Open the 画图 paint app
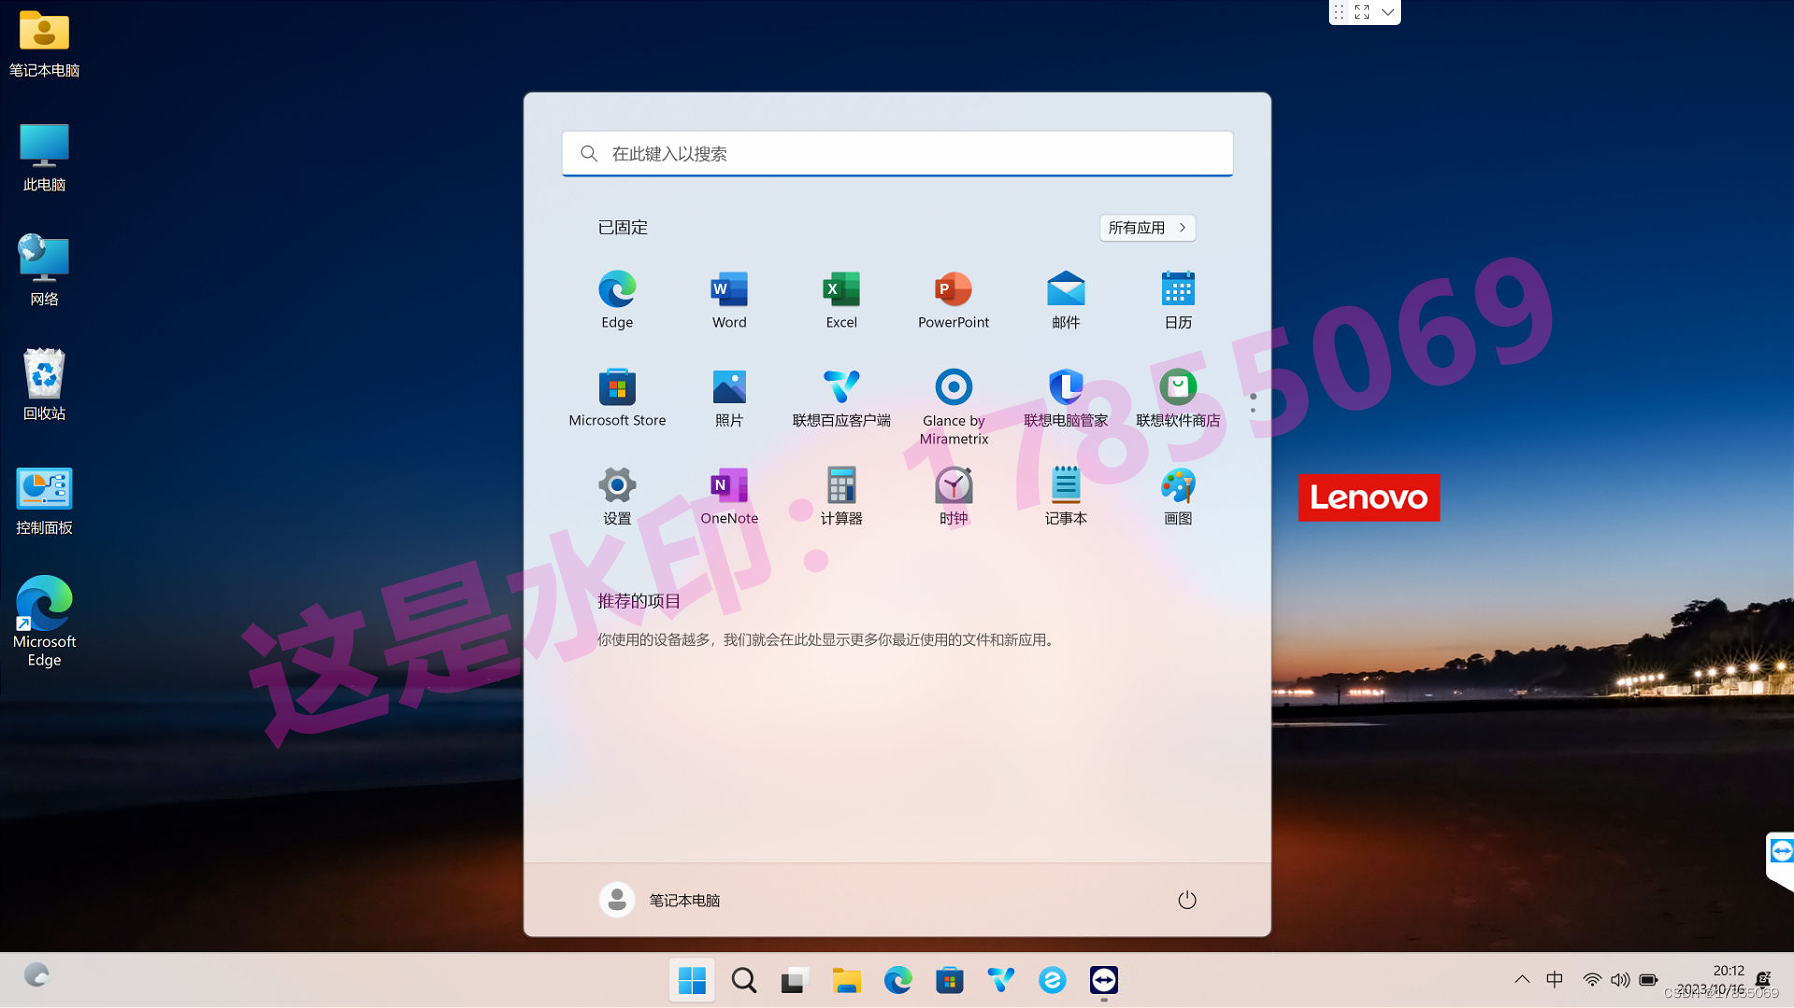Viewport: 1794px width, 1008px height. 1177,496
